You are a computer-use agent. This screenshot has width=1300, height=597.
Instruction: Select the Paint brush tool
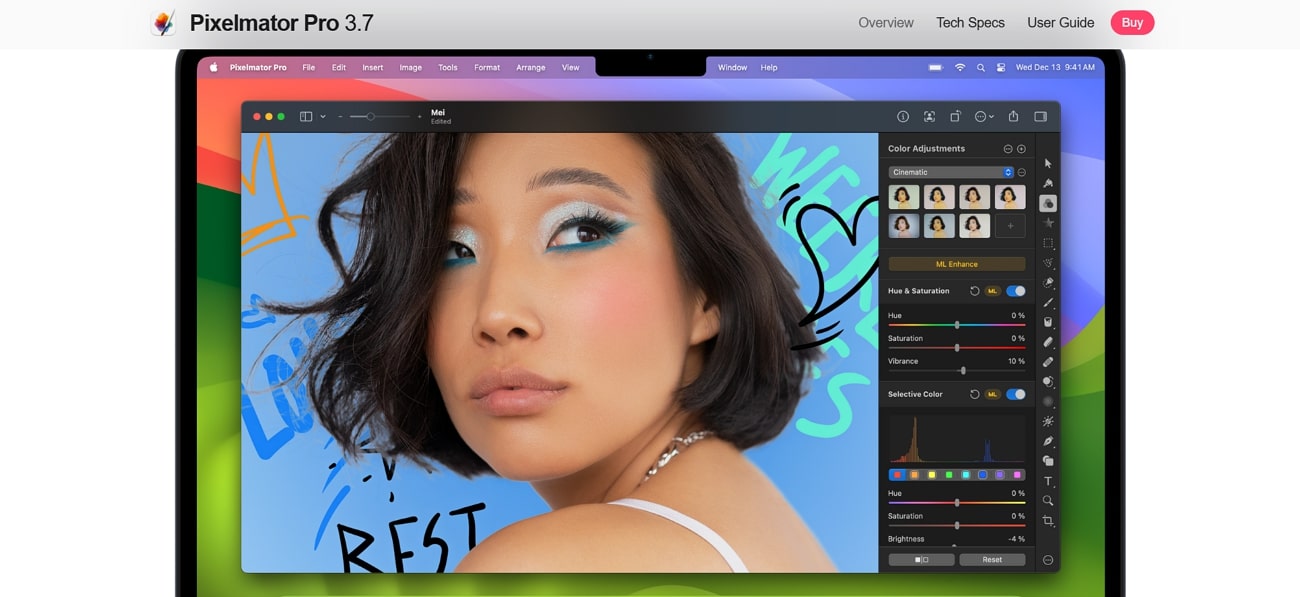click(1048, 302)
